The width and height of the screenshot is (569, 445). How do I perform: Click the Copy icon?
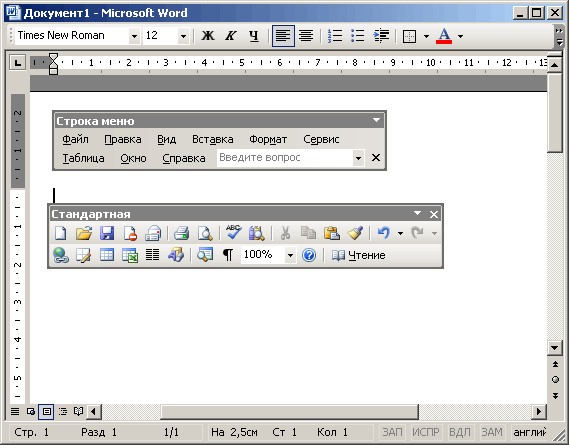tap(308, 233)
